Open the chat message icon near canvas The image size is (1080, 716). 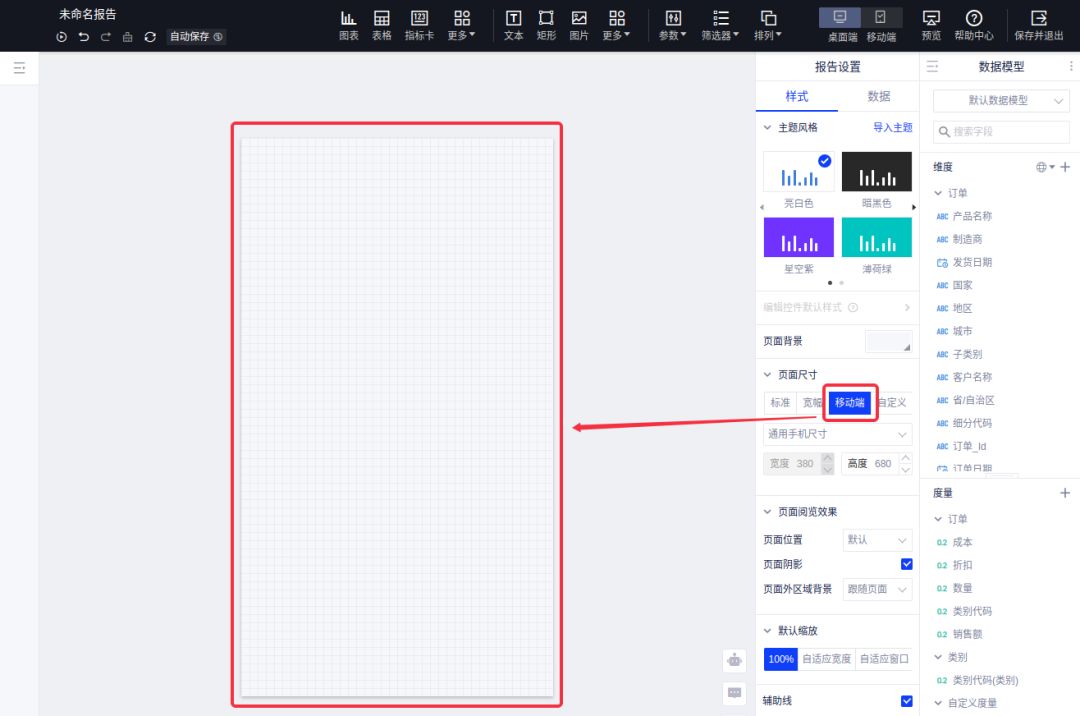[734, 693]
